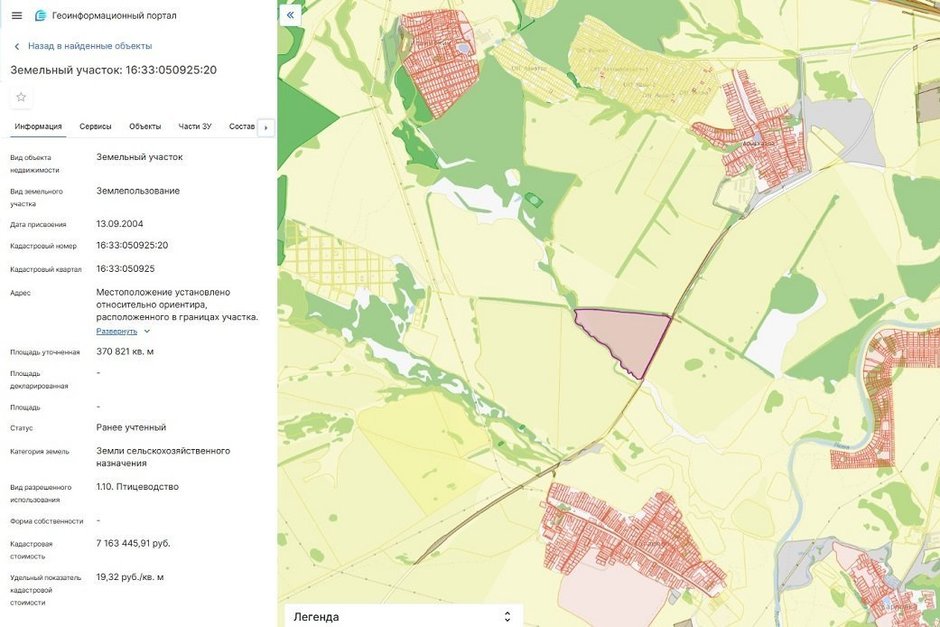The height and width of the screenshot is (627, 940).
Task: Open the Сервисы tab
Action: tap(95, 127)
